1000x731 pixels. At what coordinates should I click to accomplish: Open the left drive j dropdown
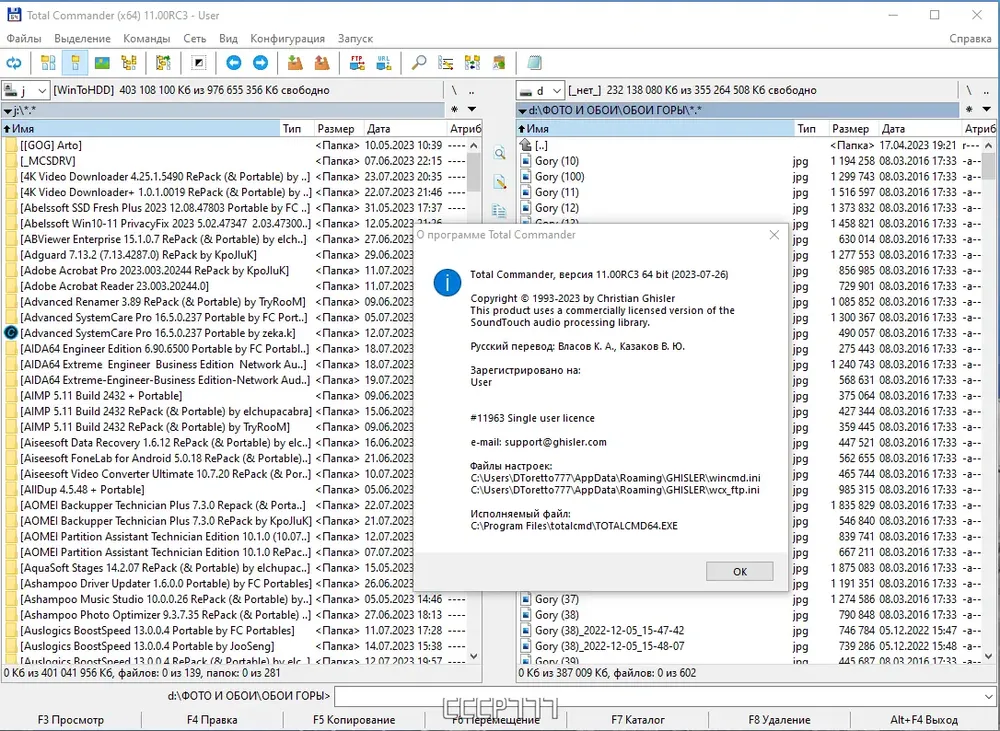pos(26,91)
